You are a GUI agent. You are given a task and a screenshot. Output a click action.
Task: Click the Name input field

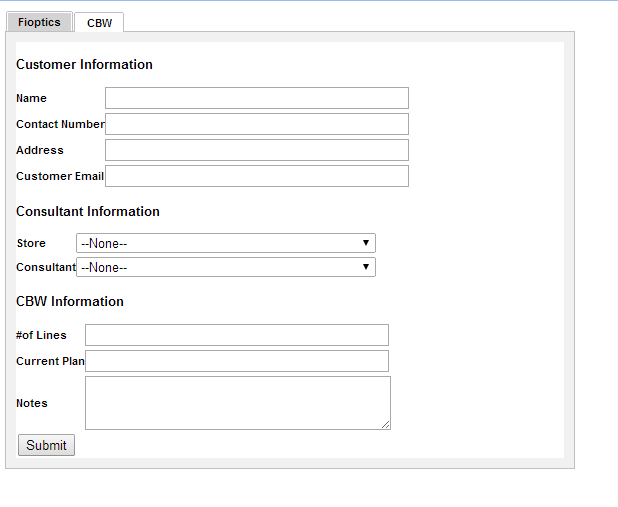pos(256,98)
